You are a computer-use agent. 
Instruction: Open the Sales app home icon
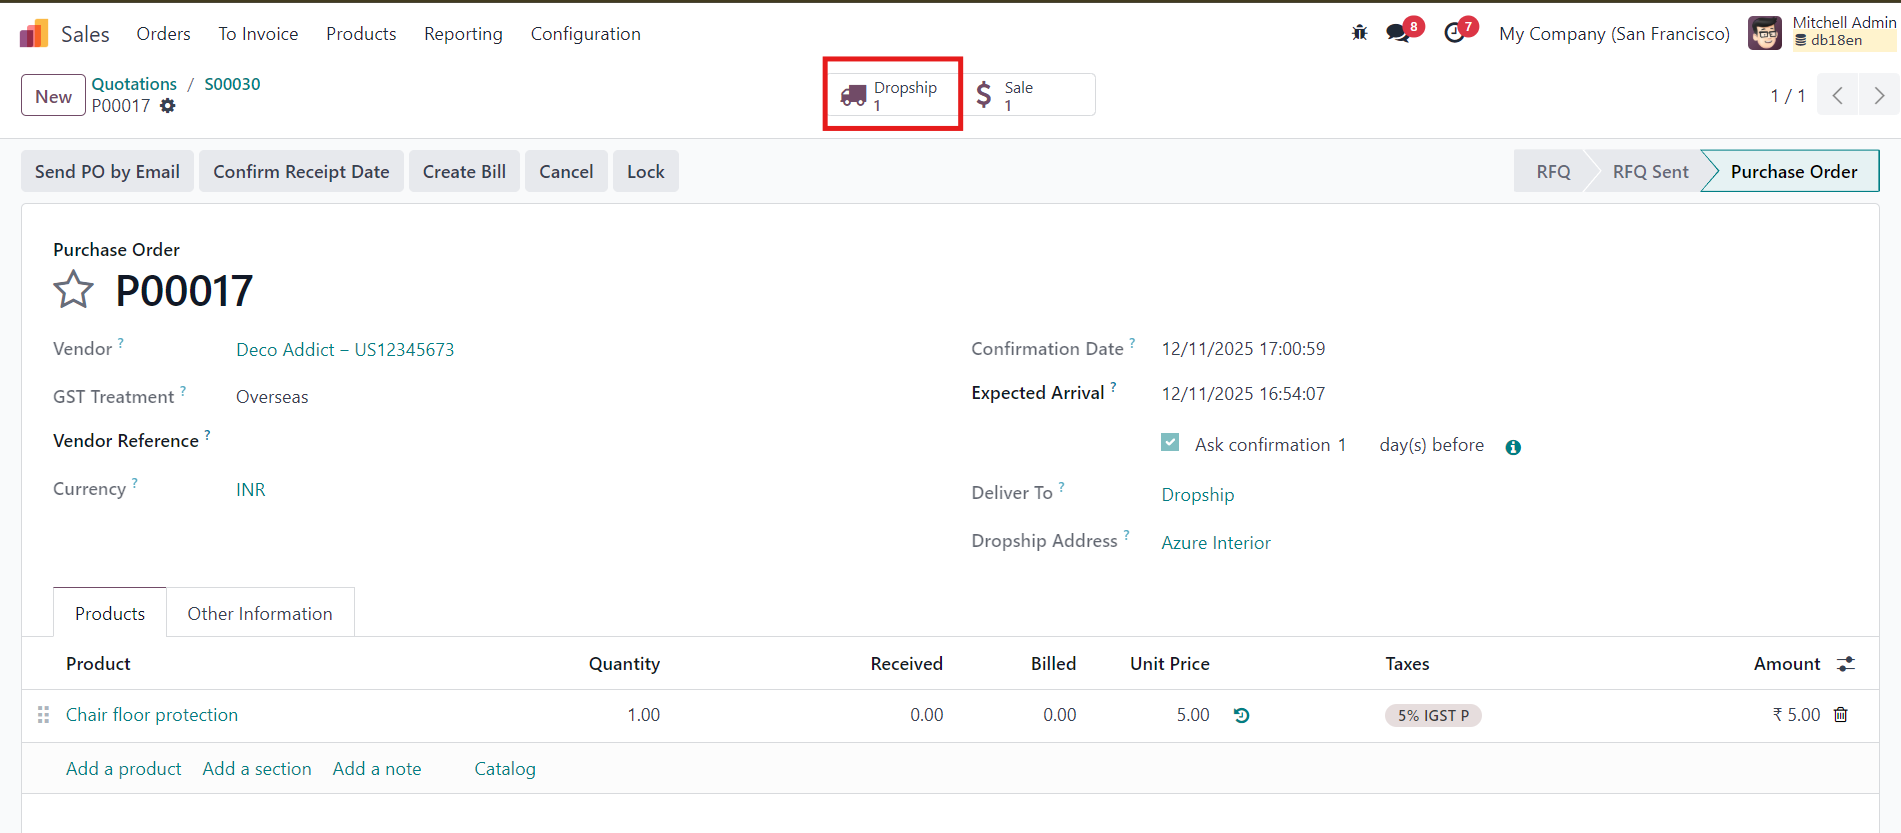(x=34, y=34)
